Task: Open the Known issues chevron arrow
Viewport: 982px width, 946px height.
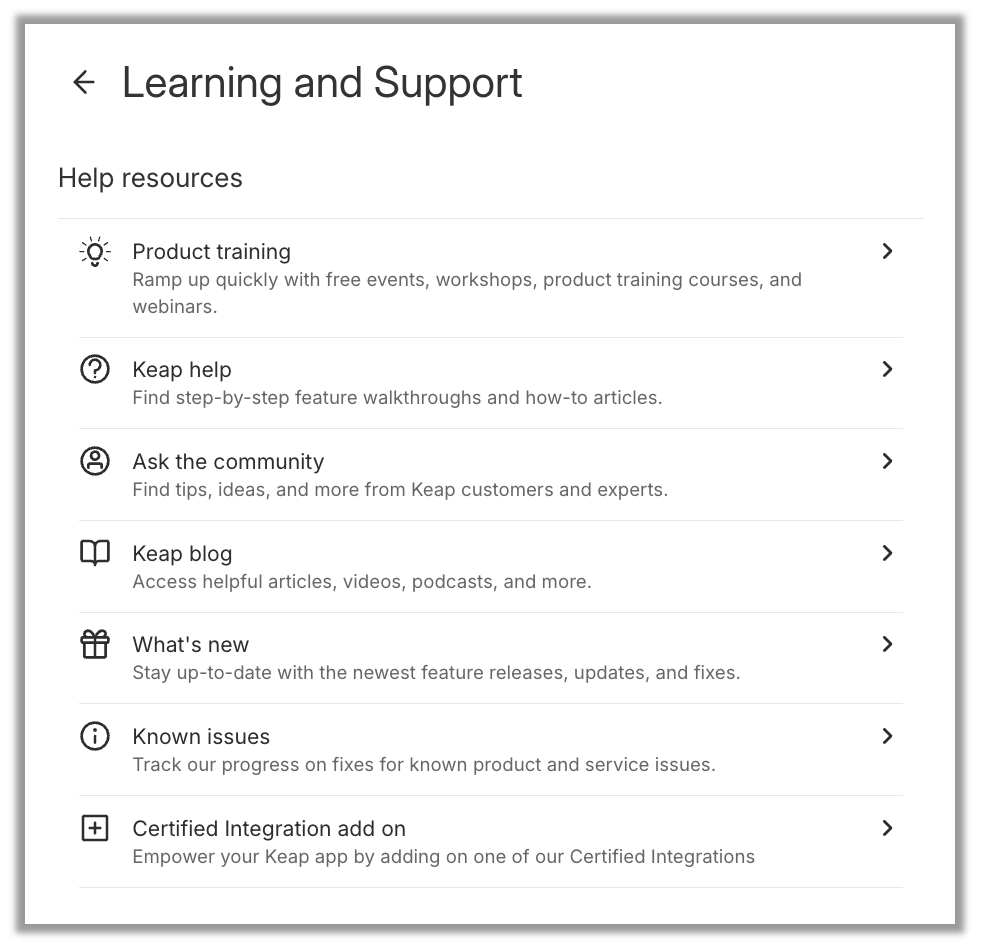Action: tap(887, 736)
